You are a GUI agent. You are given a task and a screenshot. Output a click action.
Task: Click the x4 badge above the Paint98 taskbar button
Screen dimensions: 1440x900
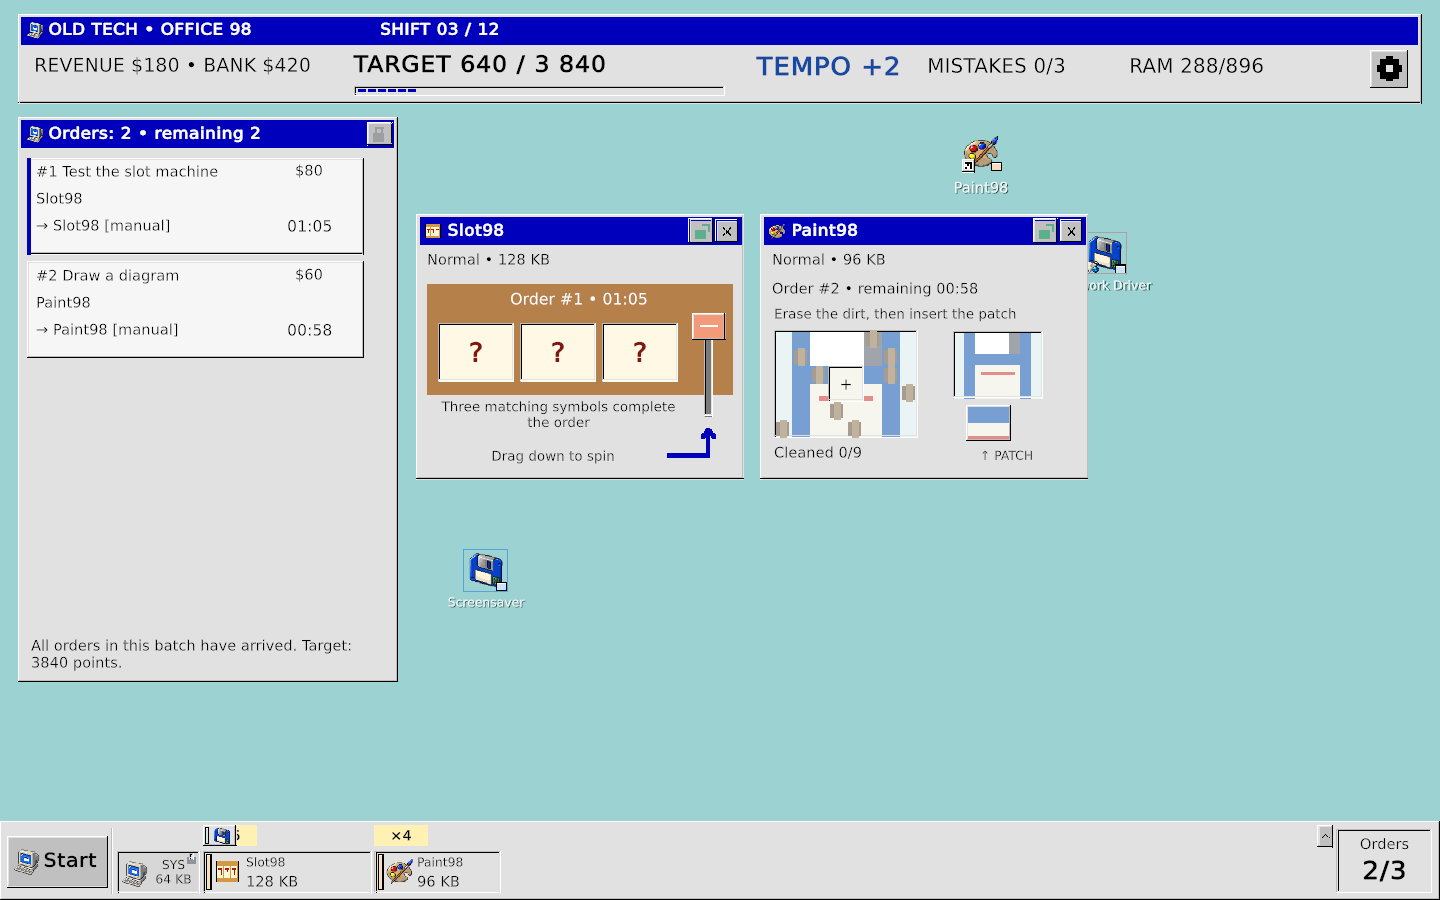401,835
